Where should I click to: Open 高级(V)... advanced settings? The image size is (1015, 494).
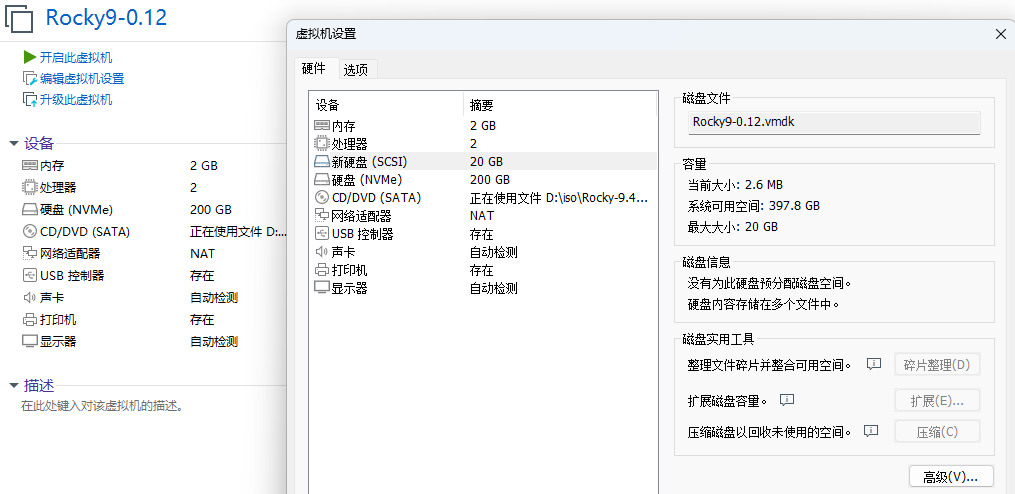click(x=951, y=477)
